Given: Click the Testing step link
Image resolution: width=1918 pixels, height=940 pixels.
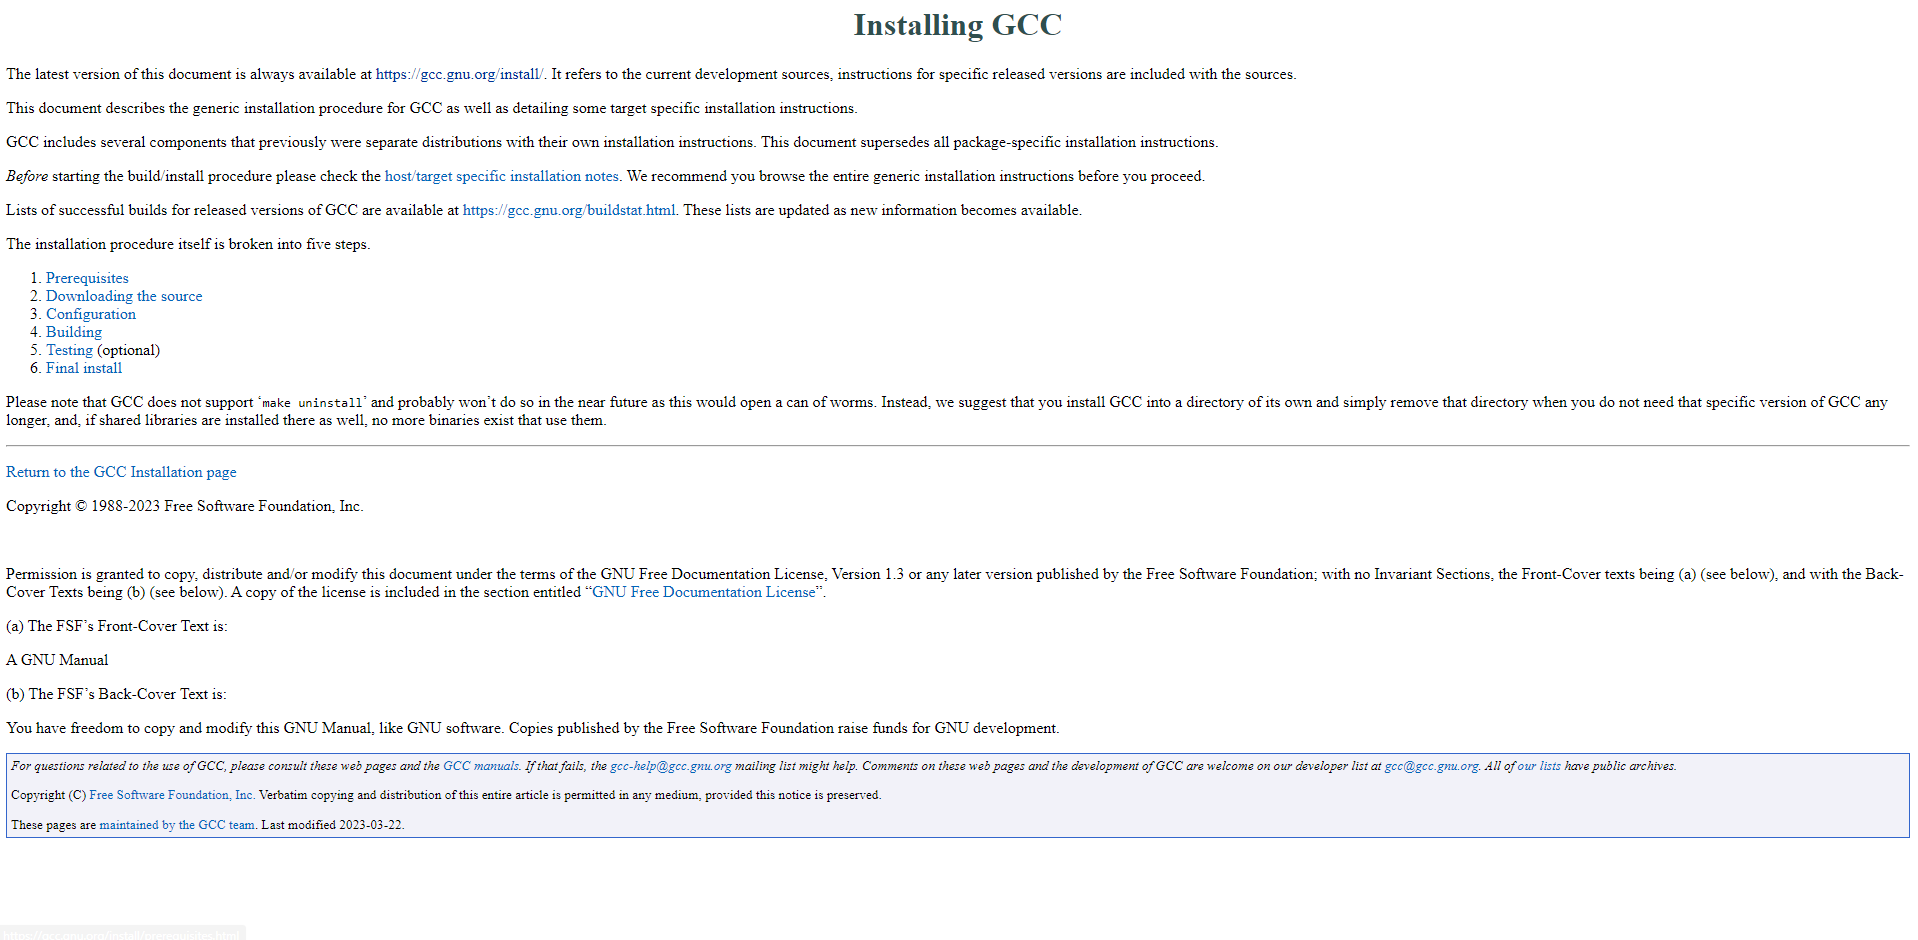Looking at the screenshot, I should (69, 350).
